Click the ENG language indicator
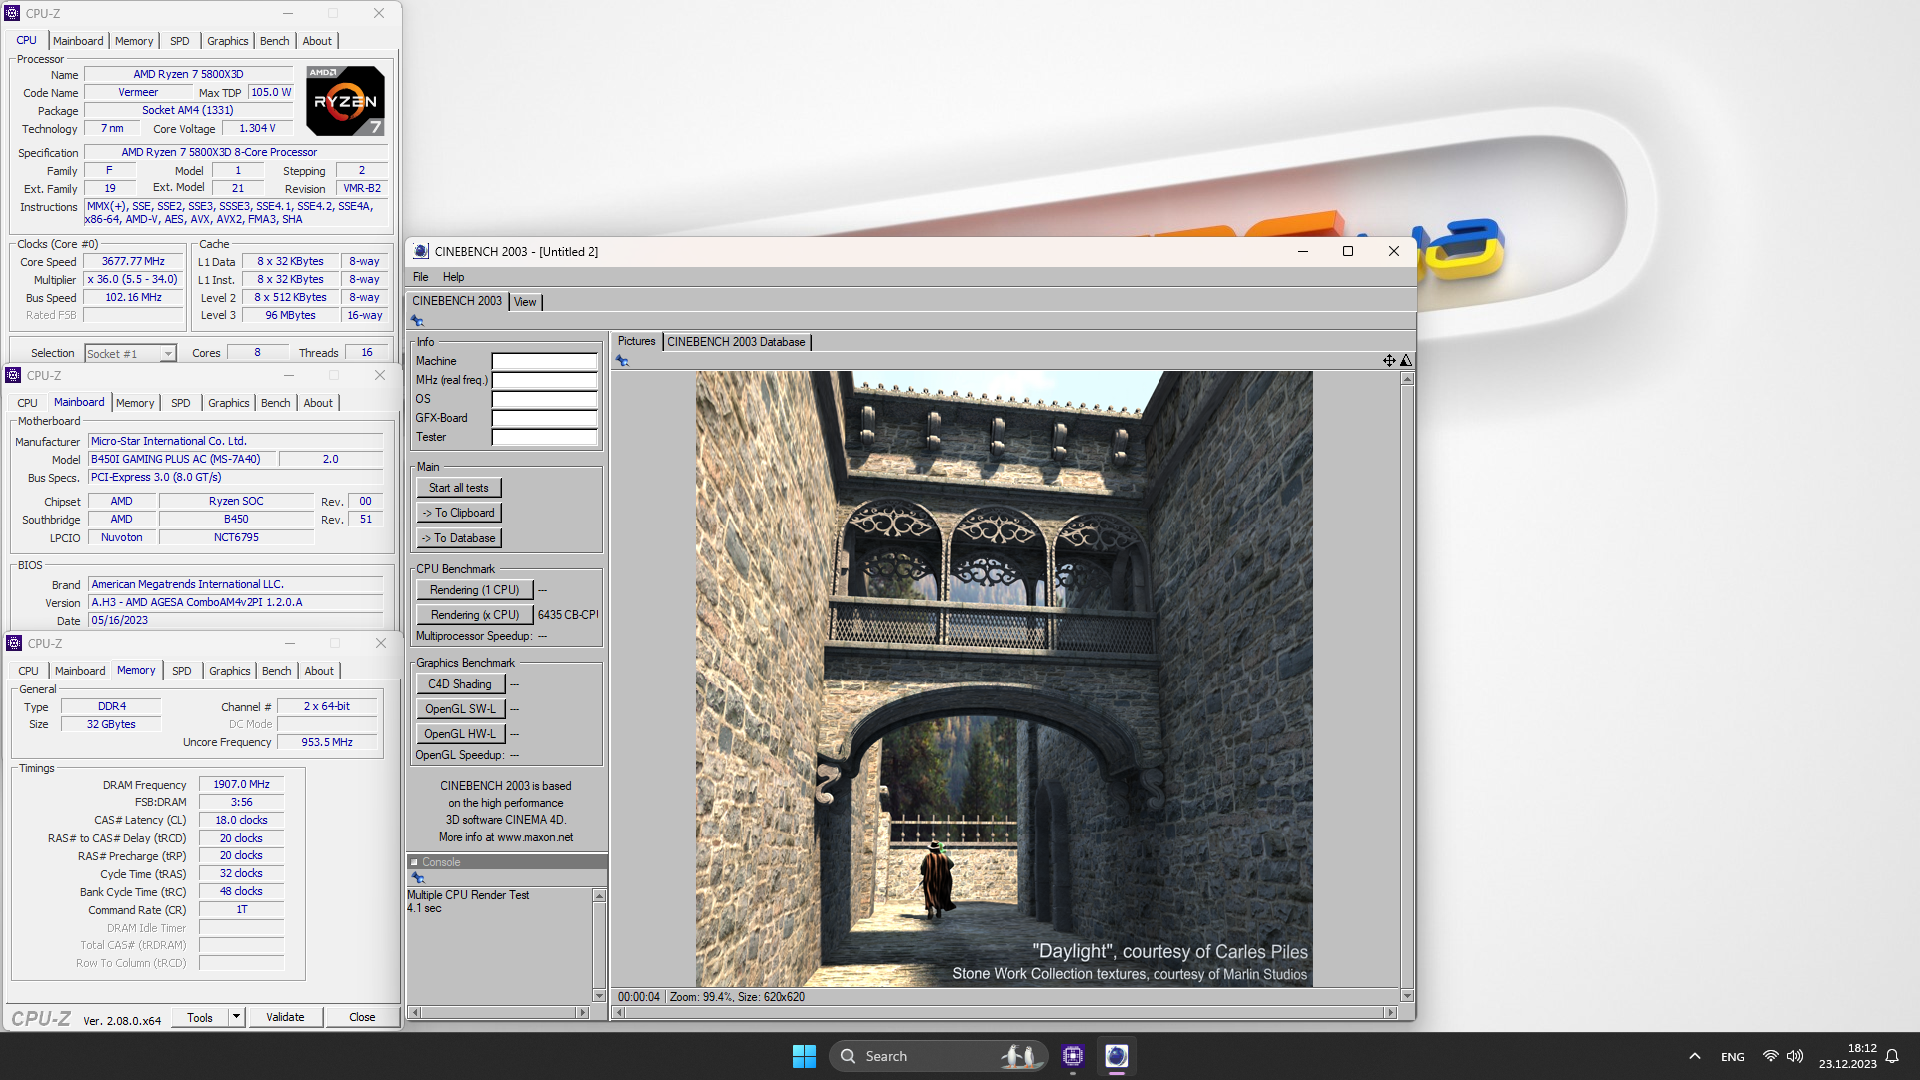 [x=1733, y=1057]
